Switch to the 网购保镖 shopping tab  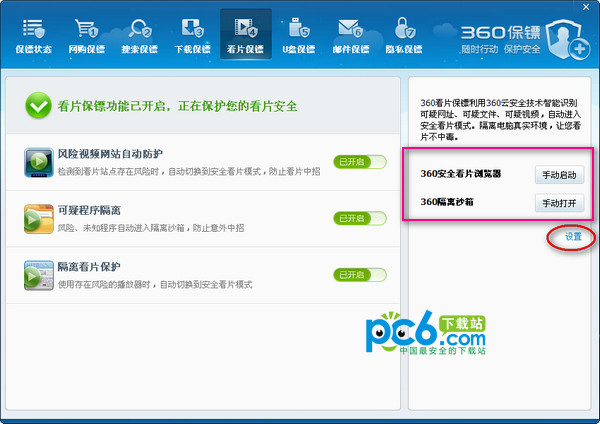pos(86,35)
